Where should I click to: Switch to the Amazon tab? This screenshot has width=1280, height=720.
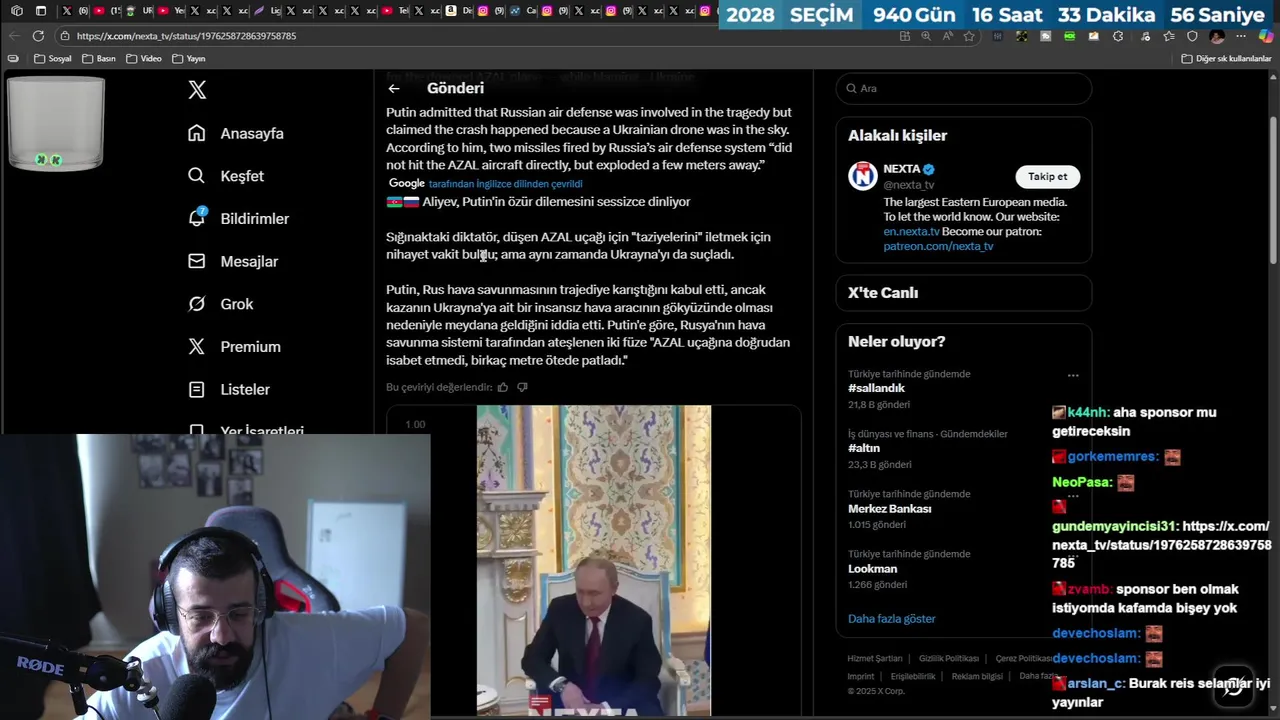[456, 11]
